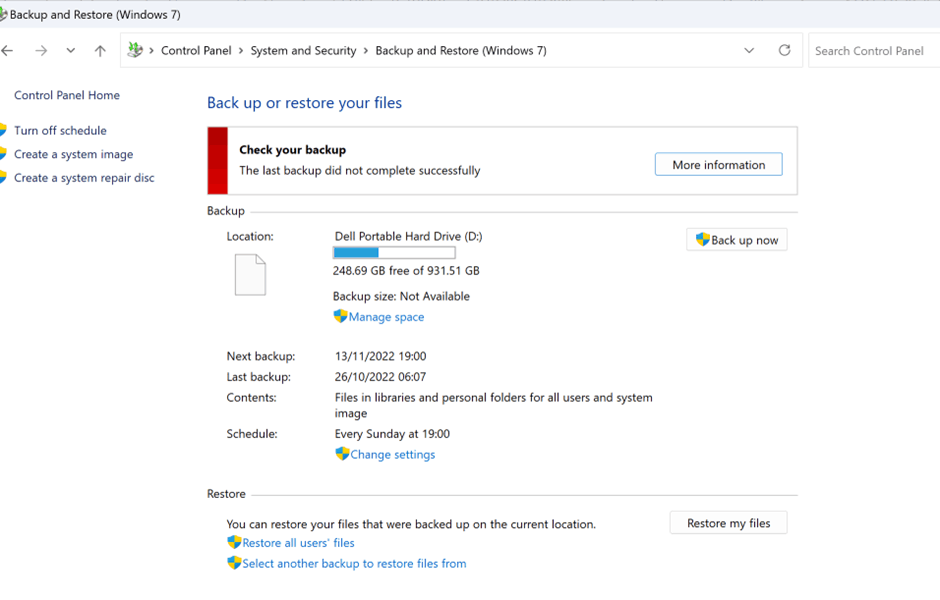This screenshot has height=600, width=940.
Task: Open the Control Panel breadcrumb
Action: pyautogui.click(x=196, y=51)
